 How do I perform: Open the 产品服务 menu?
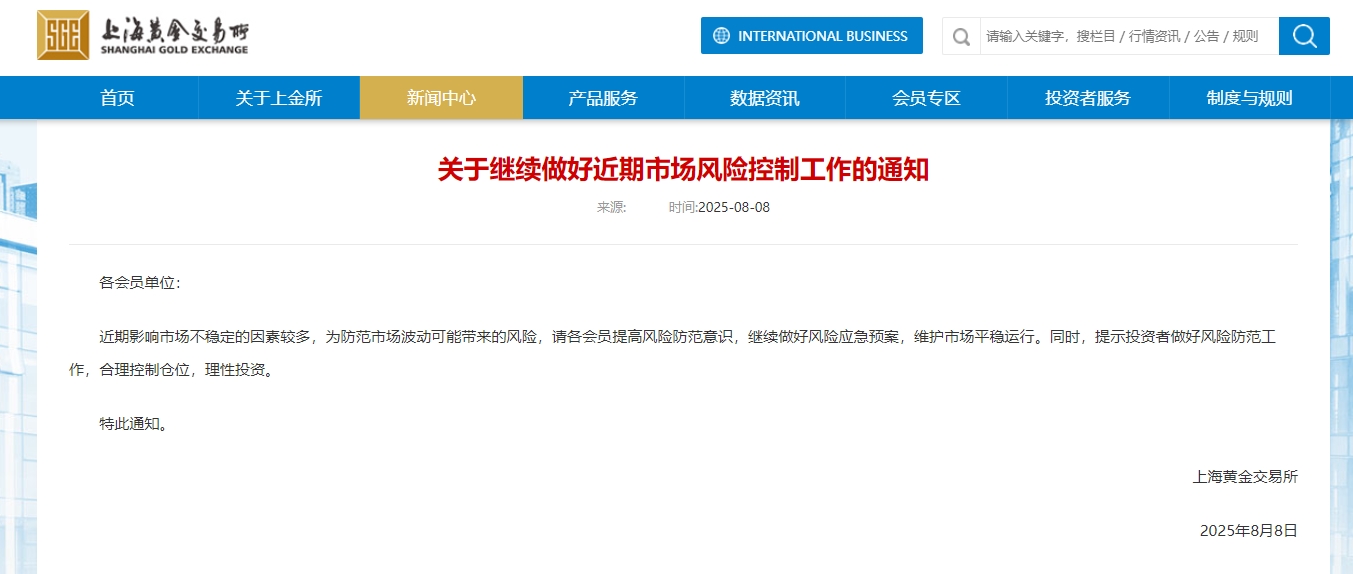pyautogui.click(x=603, y=98)
